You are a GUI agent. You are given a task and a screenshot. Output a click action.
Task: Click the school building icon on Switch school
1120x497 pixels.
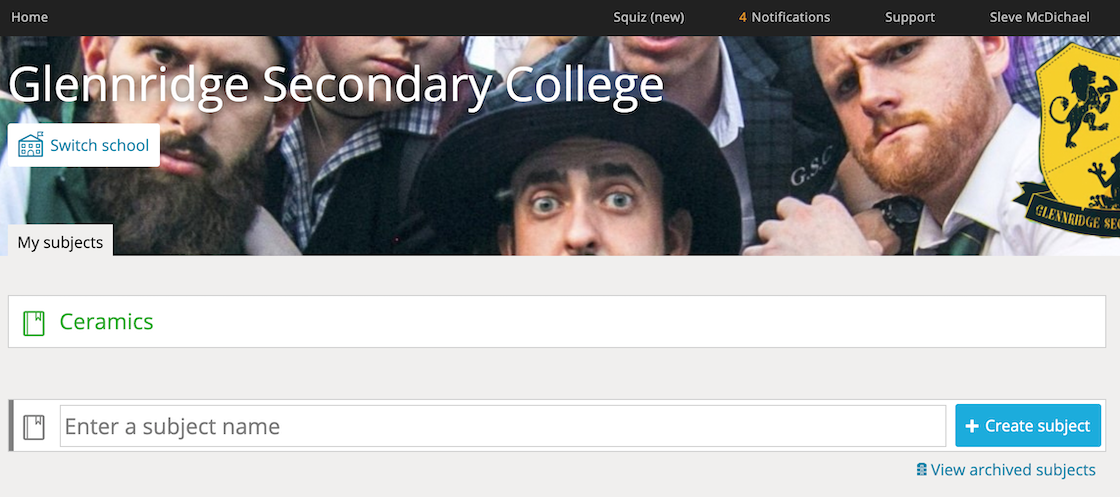[x=31, y=146]
